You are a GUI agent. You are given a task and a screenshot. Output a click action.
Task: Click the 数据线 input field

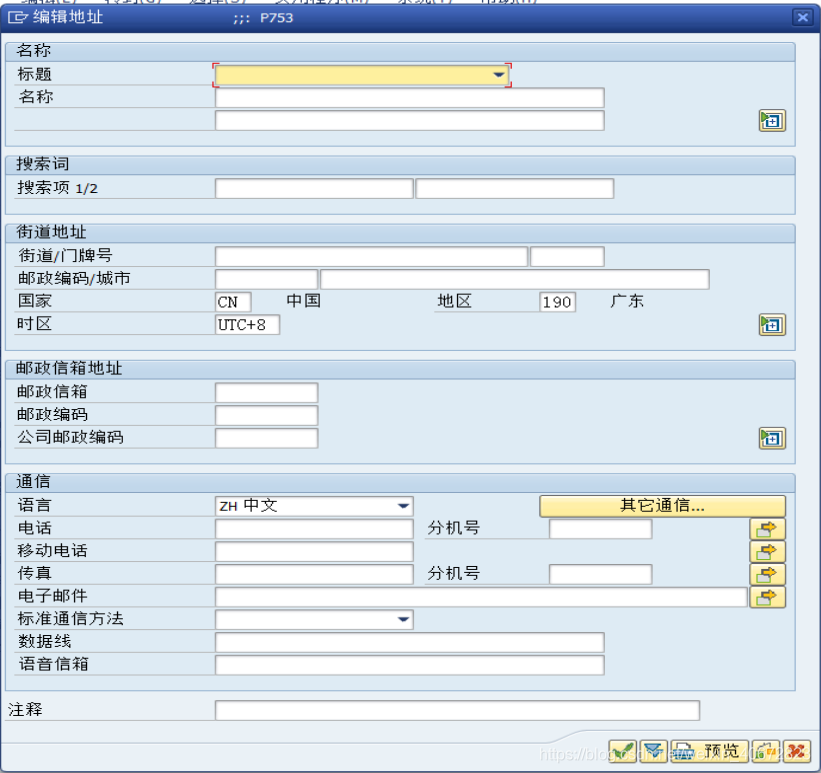pos(409,643)
